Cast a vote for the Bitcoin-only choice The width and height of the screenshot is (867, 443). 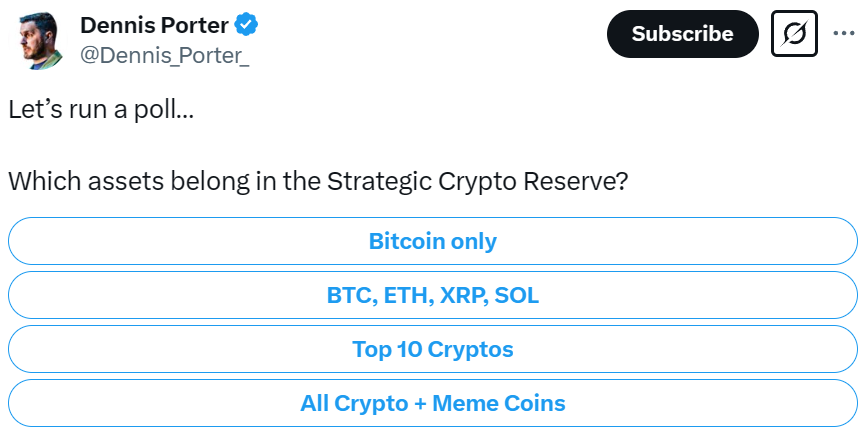(x=432, y=241)
